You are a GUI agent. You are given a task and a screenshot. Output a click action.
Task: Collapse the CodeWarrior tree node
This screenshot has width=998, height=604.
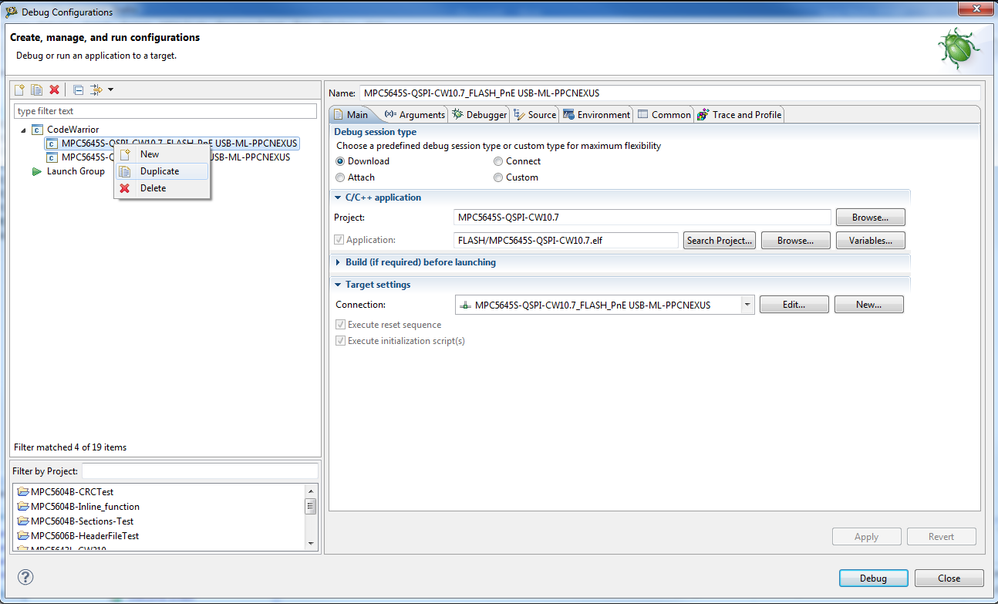point(24,130)
